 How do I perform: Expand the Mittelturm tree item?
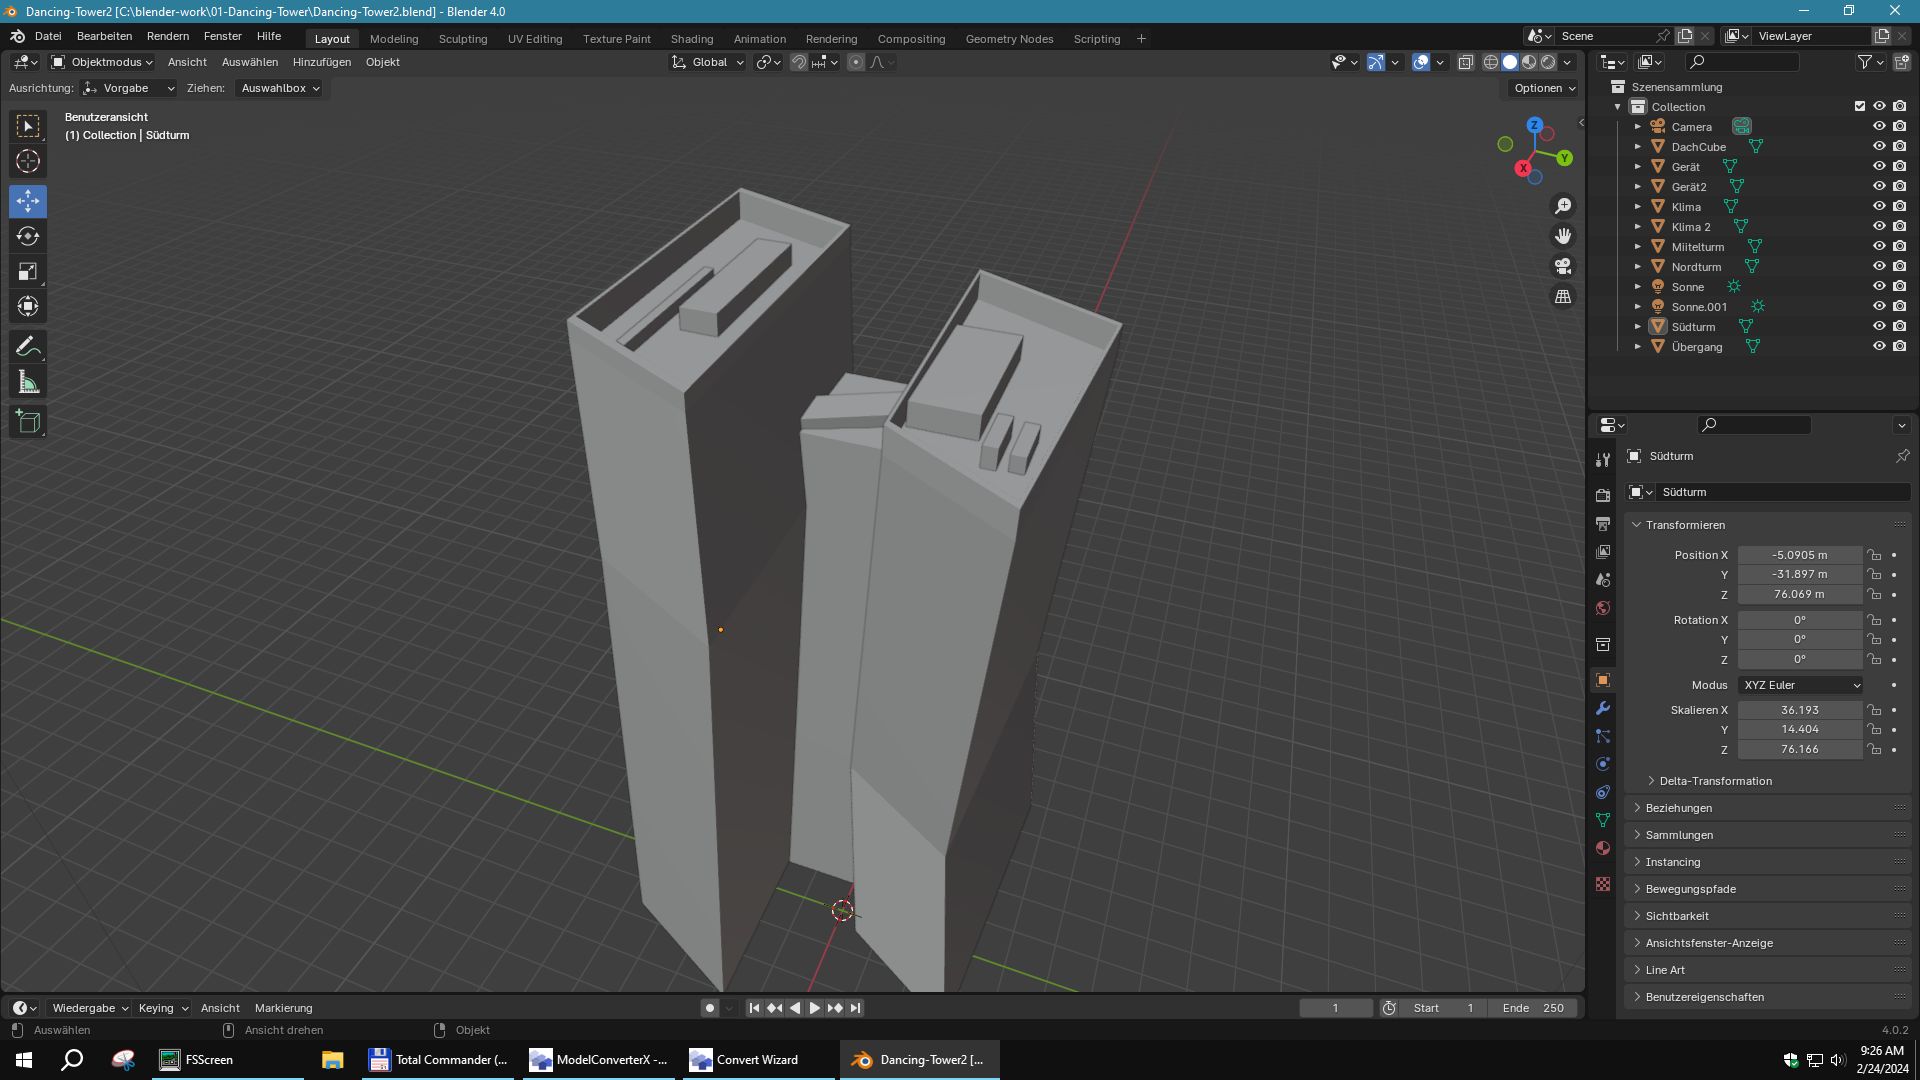[1637, 247]
